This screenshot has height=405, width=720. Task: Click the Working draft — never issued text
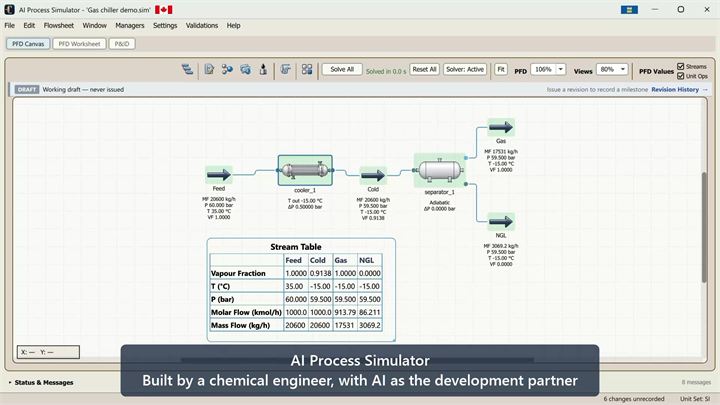(83, 90)
